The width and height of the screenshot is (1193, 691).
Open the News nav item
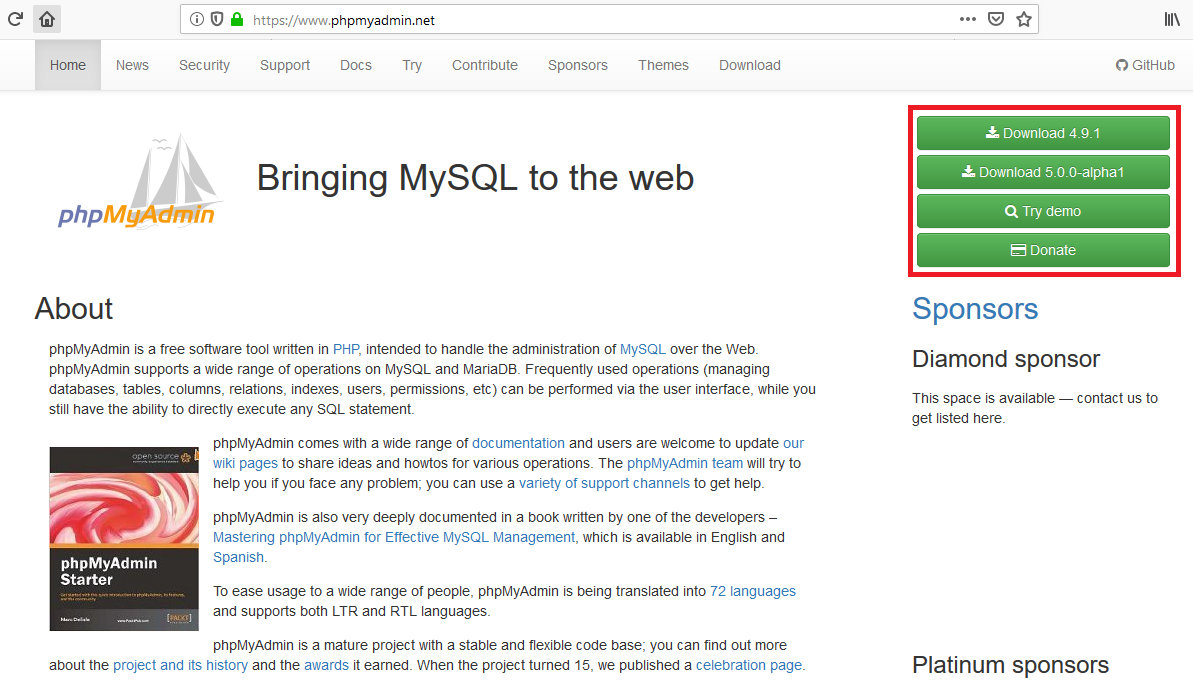click(x=132, y=65)
